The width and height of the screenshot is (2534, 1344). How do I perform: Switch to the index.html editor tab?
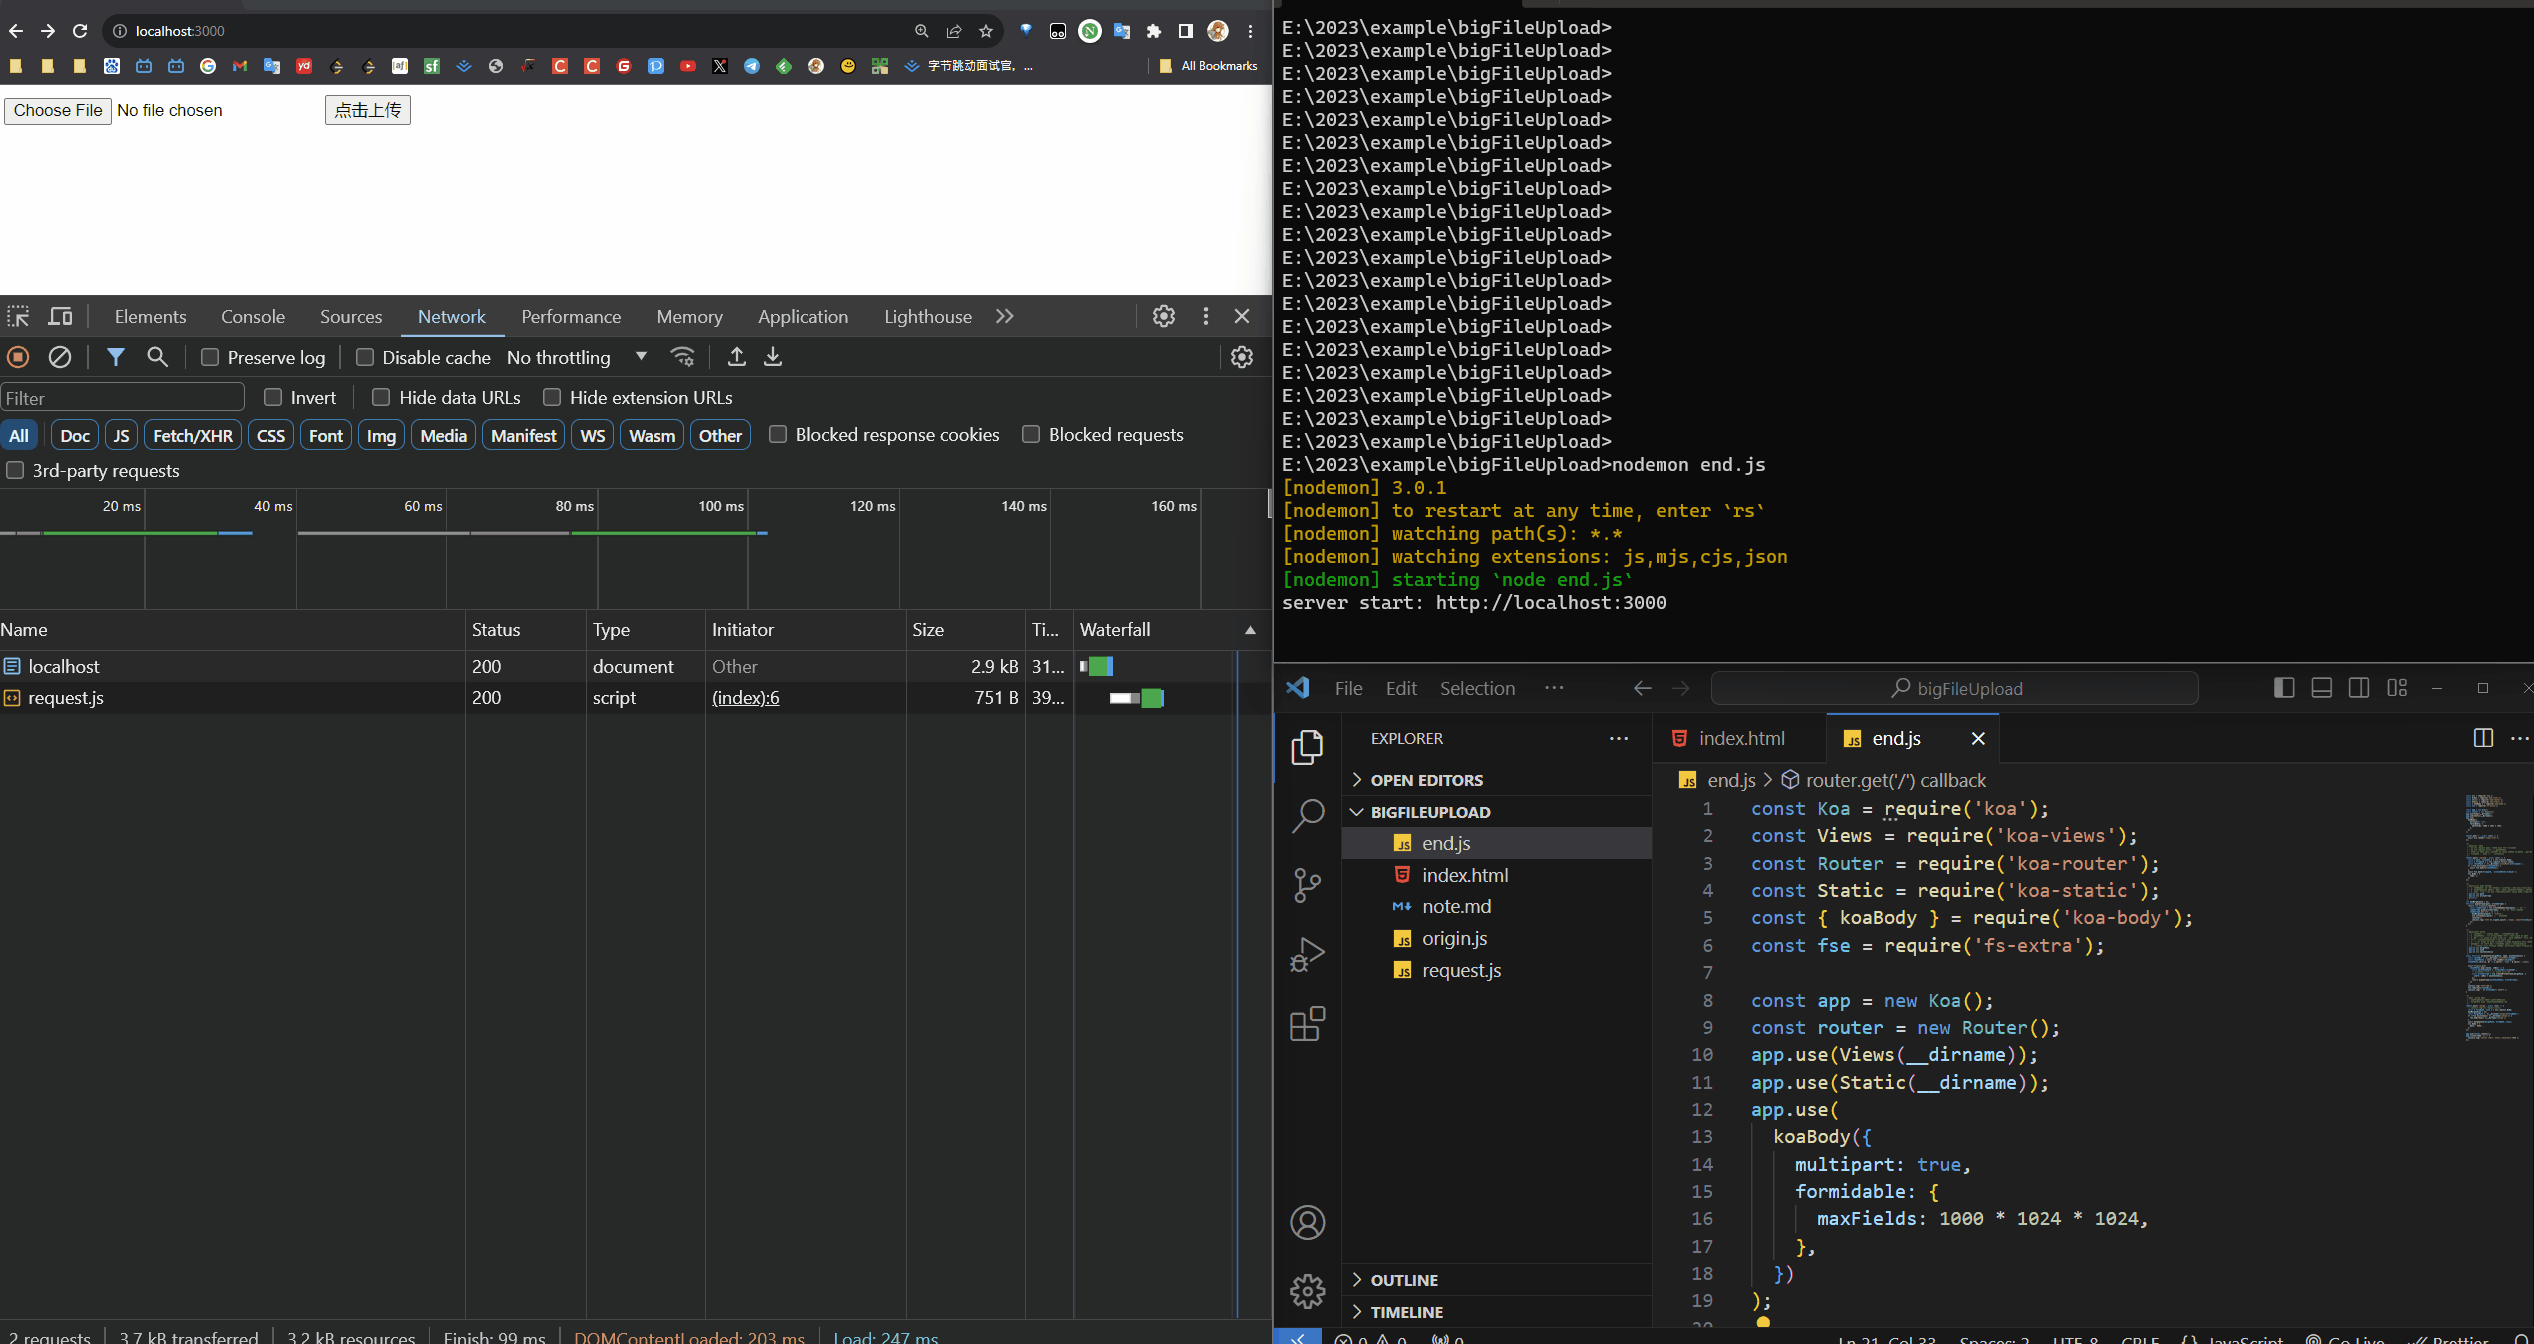(1740, 738)
